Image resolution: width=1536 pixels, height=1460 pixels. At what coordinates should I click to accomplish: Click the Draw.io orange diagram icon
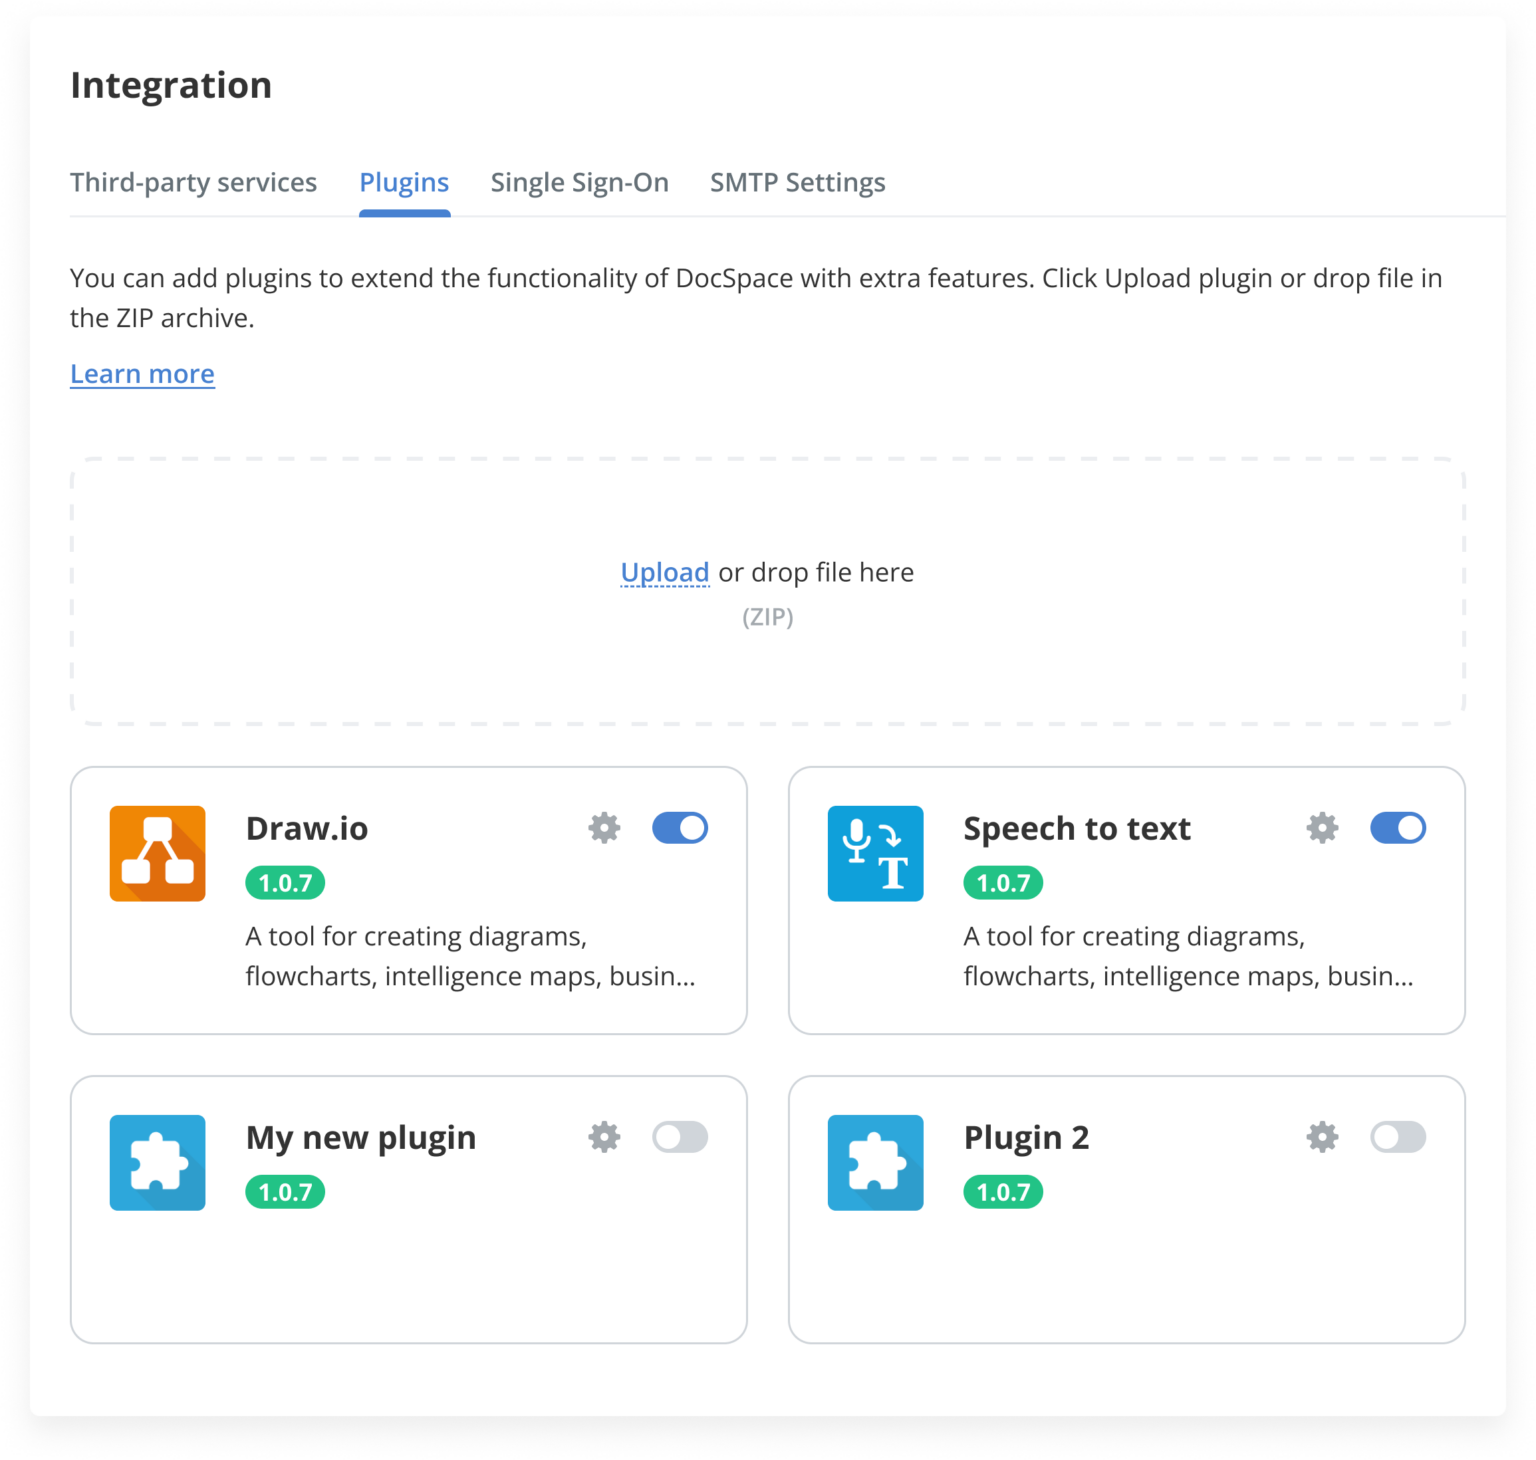(158, 854)
